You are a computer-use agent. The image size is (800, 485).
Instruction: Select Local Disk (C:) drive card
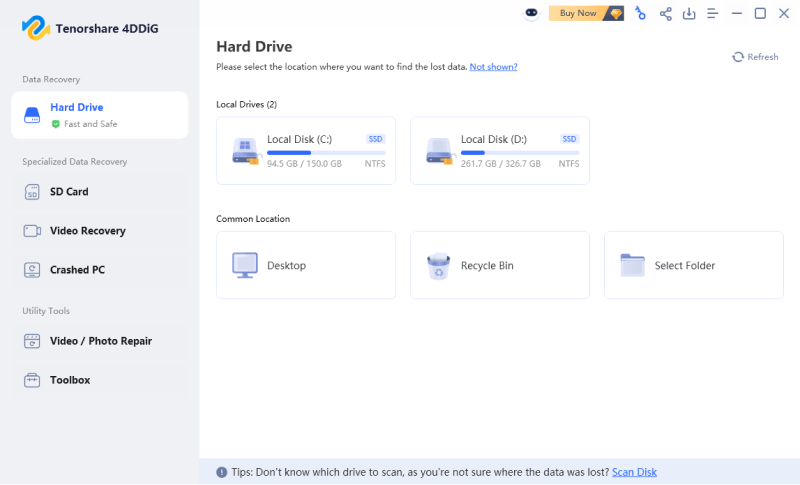click(x=306, y=150)
